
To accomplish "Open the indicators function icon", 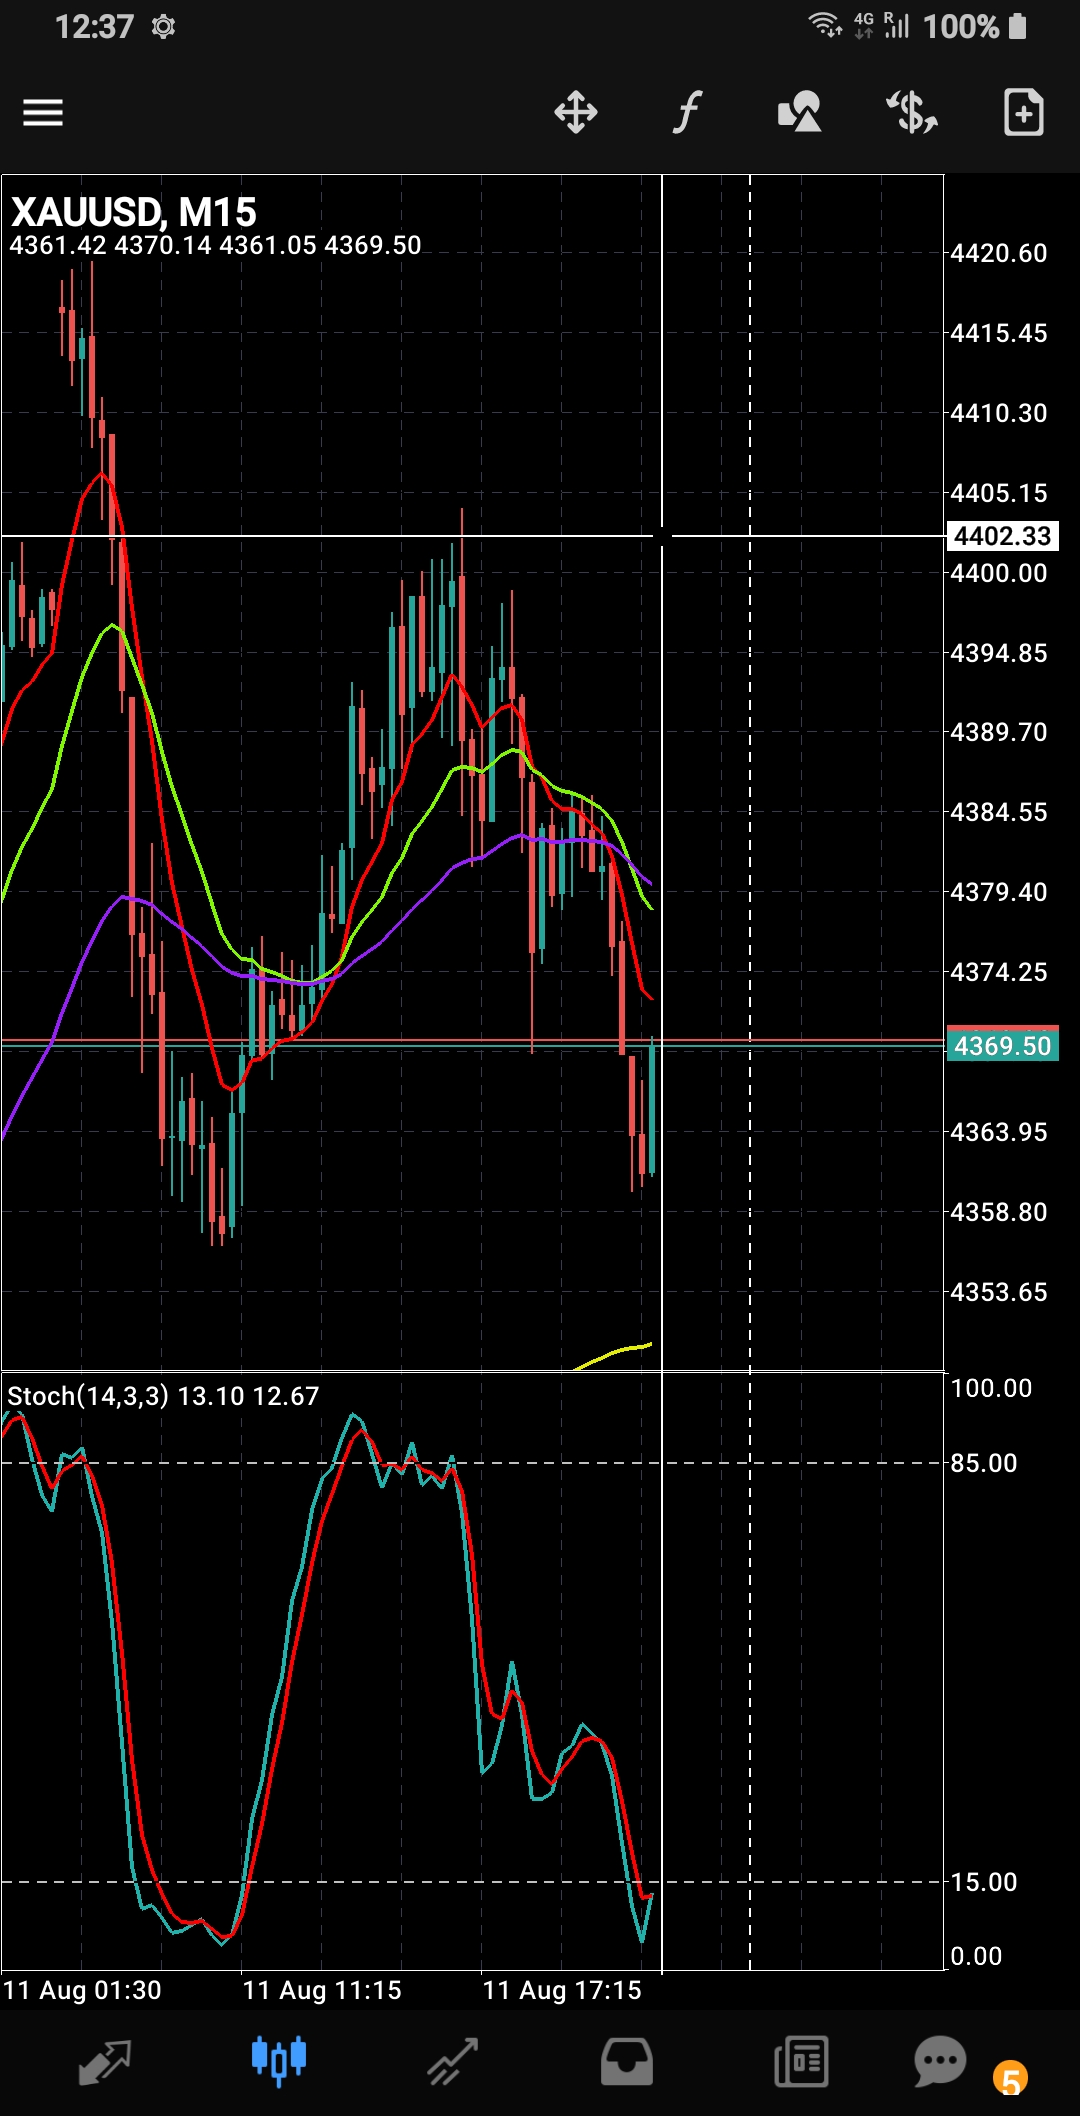I will click(x=687, y=112).
